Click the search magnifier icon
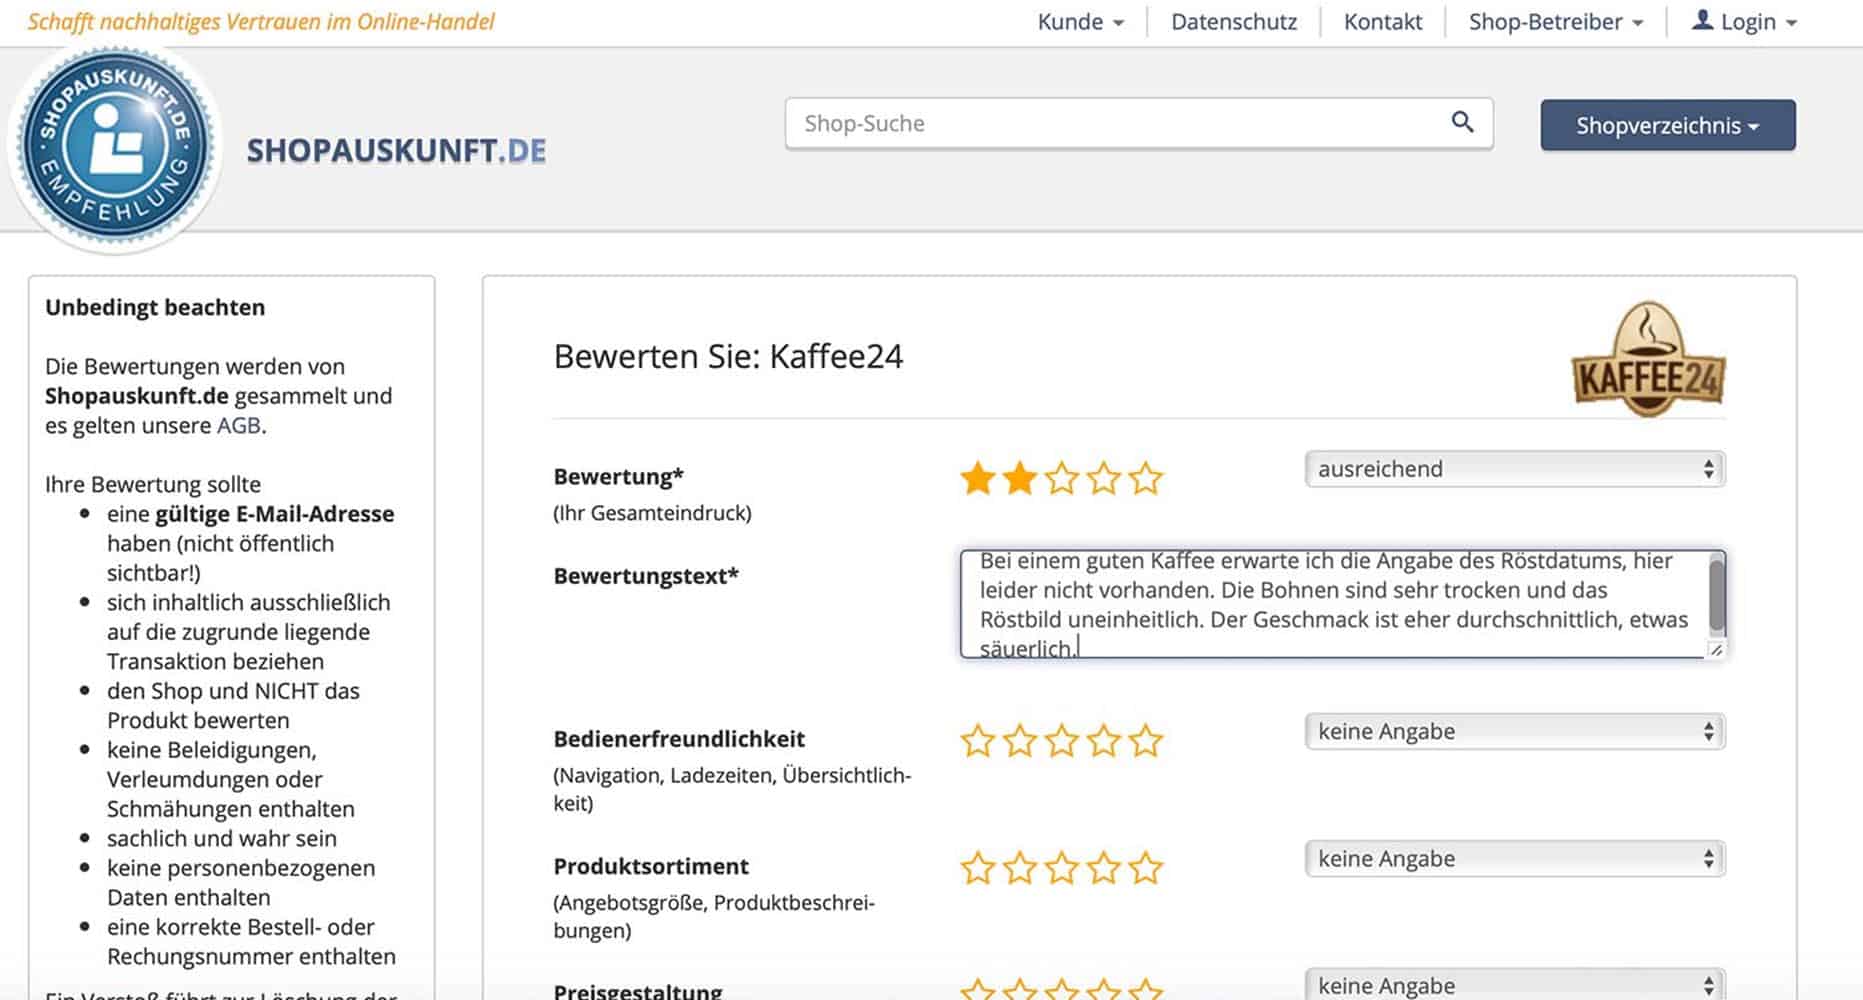 tap(1462, 122)
